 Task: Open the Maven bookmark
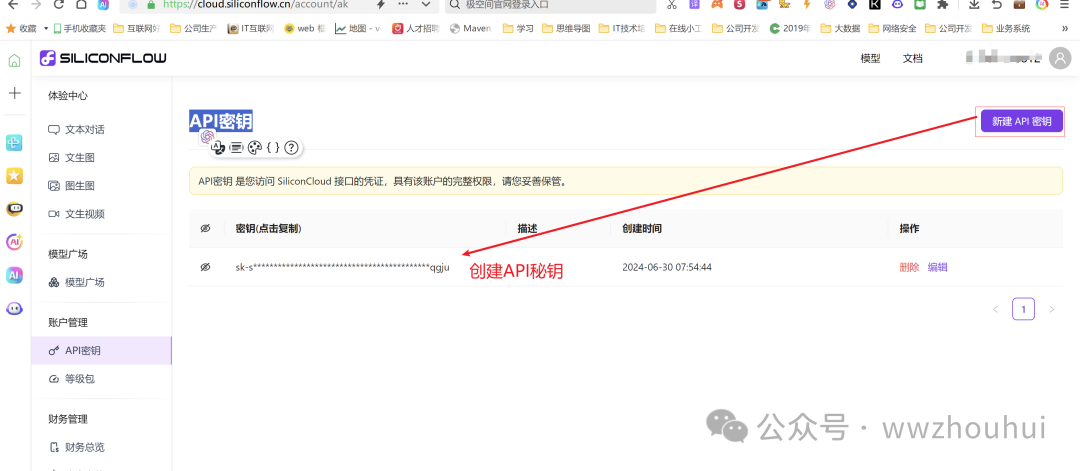pyautogui.click(x=470, y=28)
